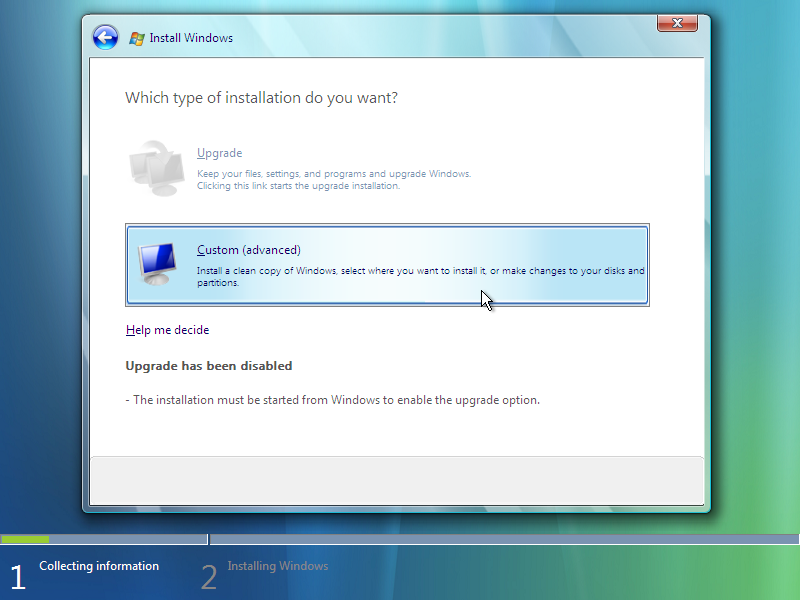This screenshot has height=600, width=800.
Task: Click the Upgrade has been disabled heading
Action: coord(208,365)
